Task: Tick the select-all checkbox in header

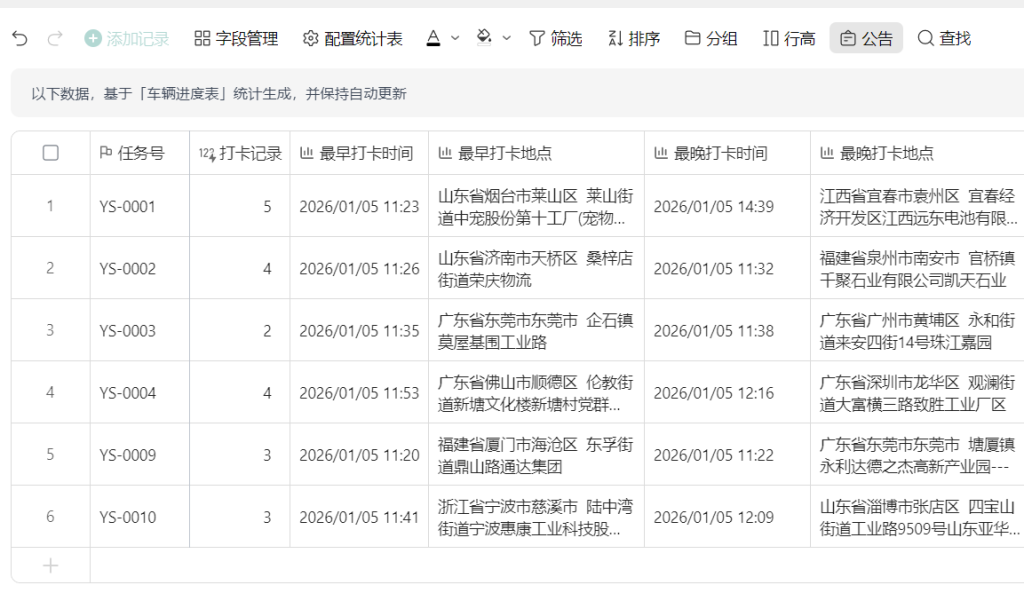Action: tap(50, 153)
